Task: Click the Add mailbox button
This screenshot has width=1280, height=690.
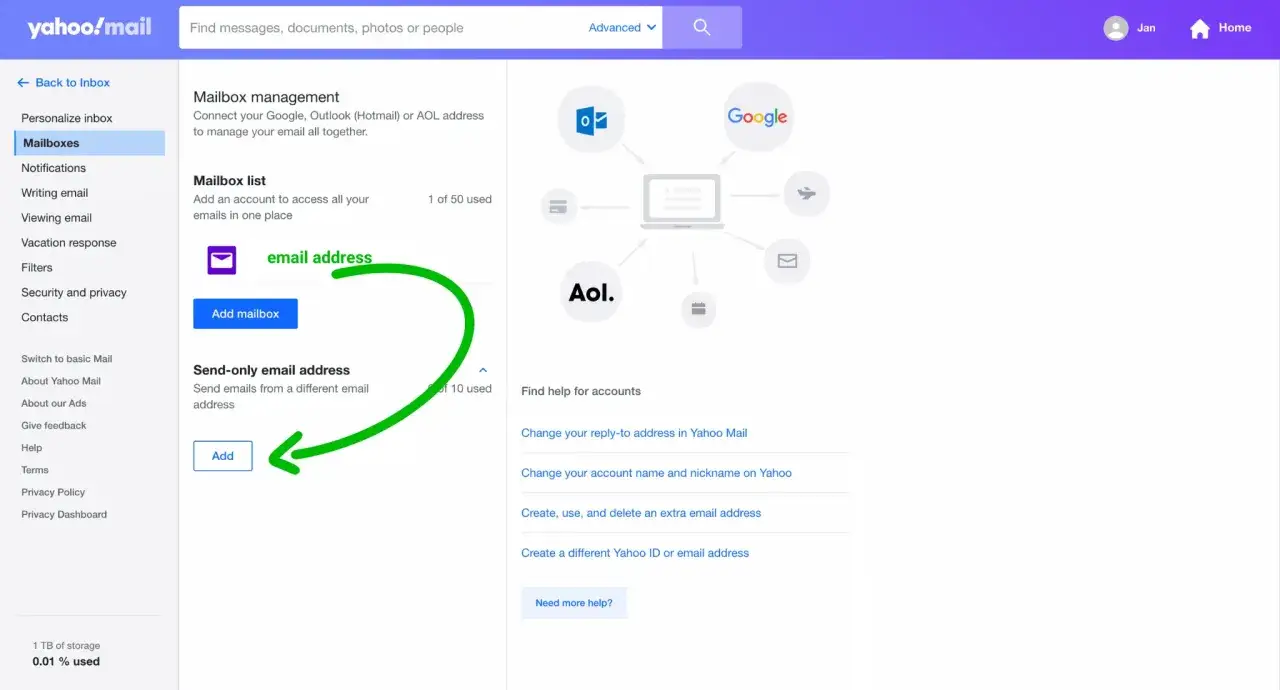Action: [245, 314]
